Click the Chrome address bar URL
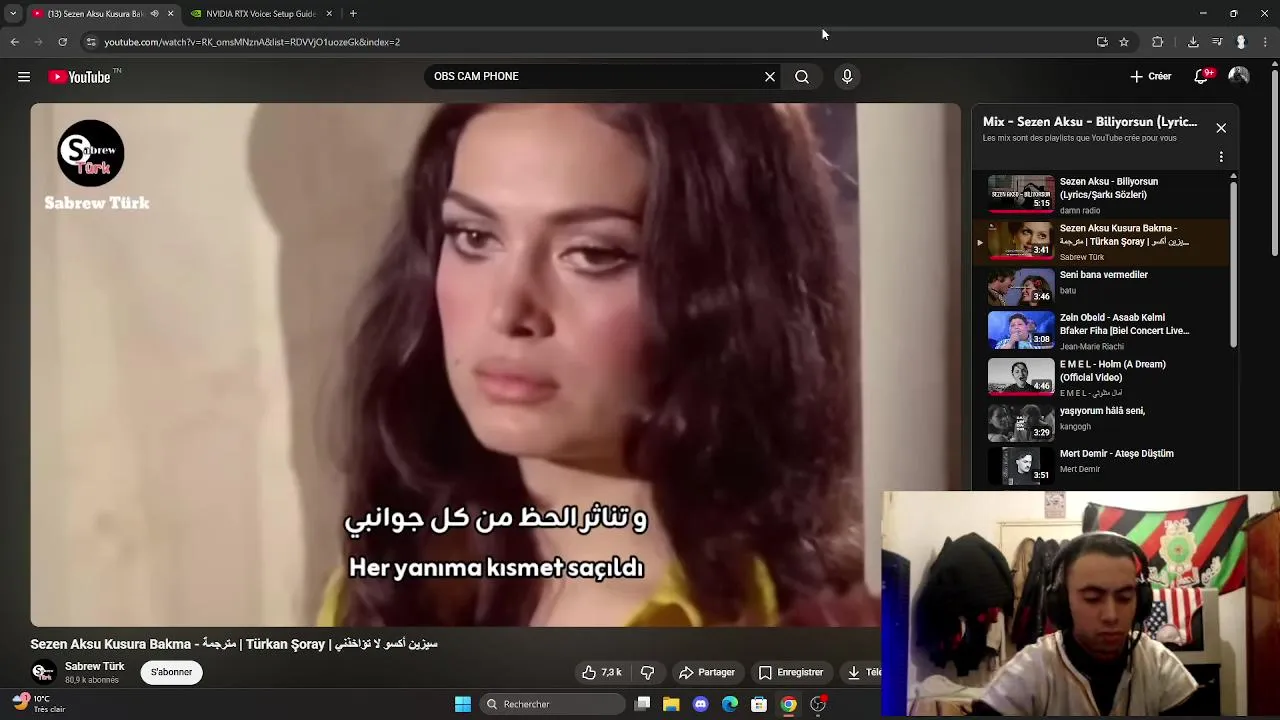The height and width of the screenshot is (720, 1280). pyautogui.click(x=252, y=42)
